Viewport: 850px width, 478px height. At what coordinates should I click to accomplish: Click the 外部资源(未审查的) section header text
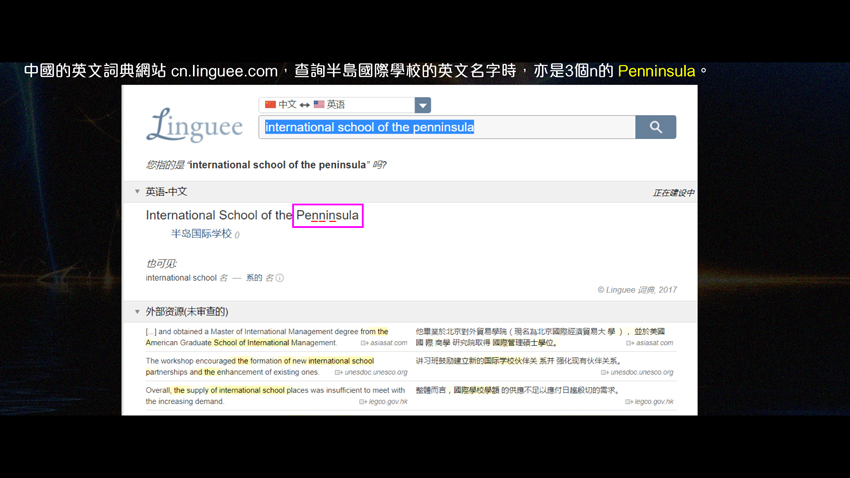tap(187, 312)
